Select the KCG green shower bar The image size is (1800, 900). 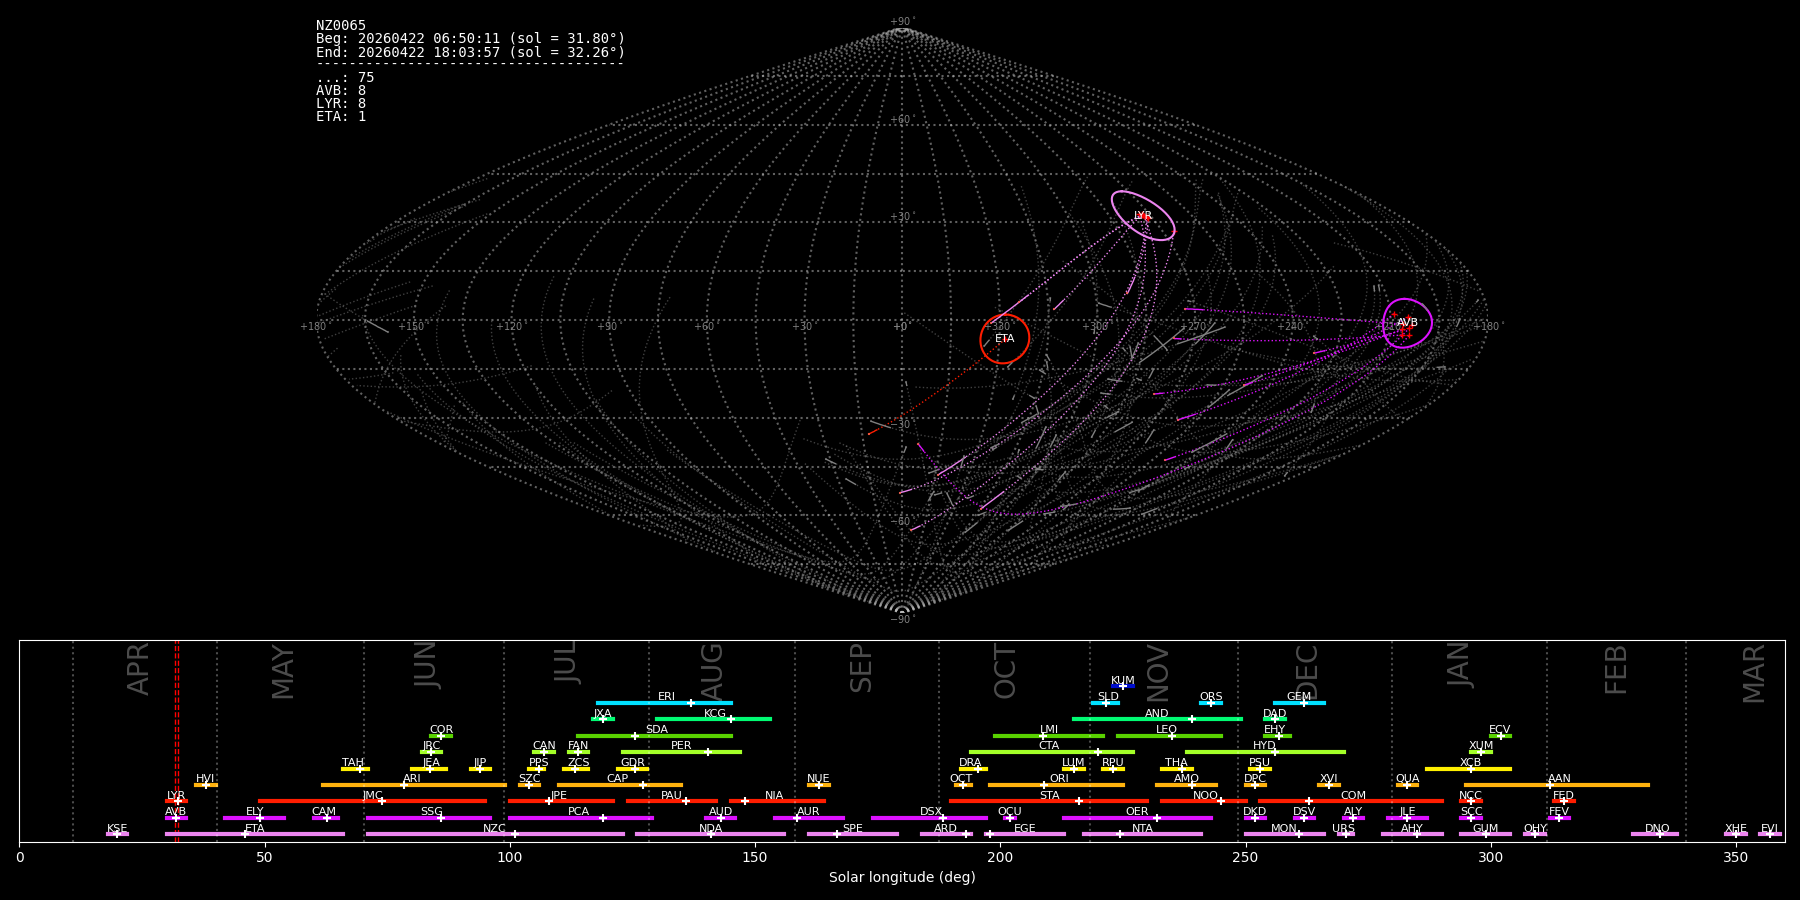point(713,719)
